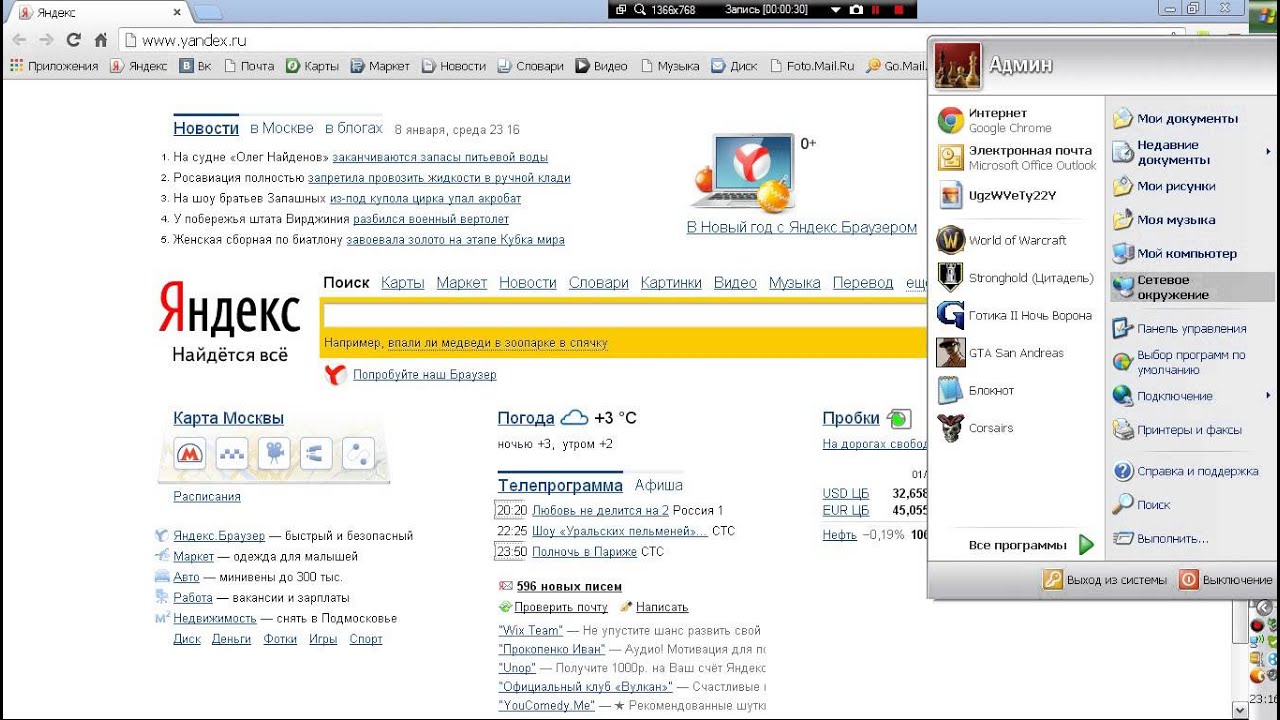Click Написать mail link

pos(662,607)
